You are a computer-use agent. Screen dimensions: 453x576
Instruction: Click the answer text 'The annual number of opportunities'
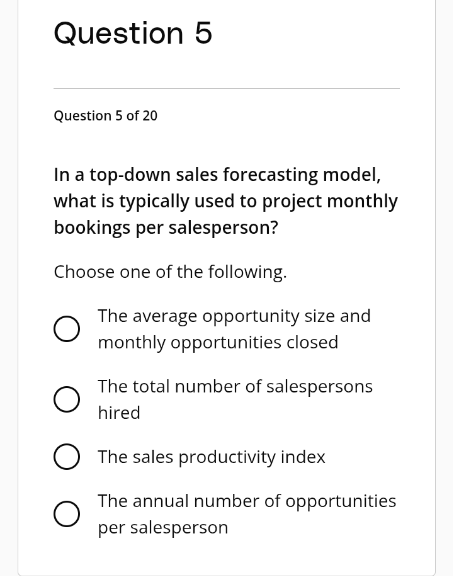click(x=247, y=501)
